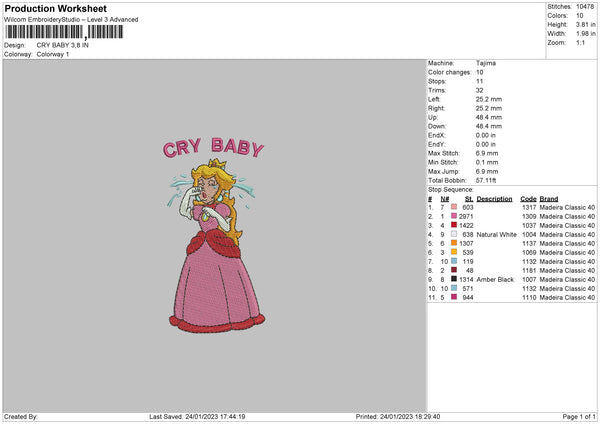Click the design name CRY BABY 3,8 IN
The width and height of the screenshot is (600, 424).
pos(62,45)
